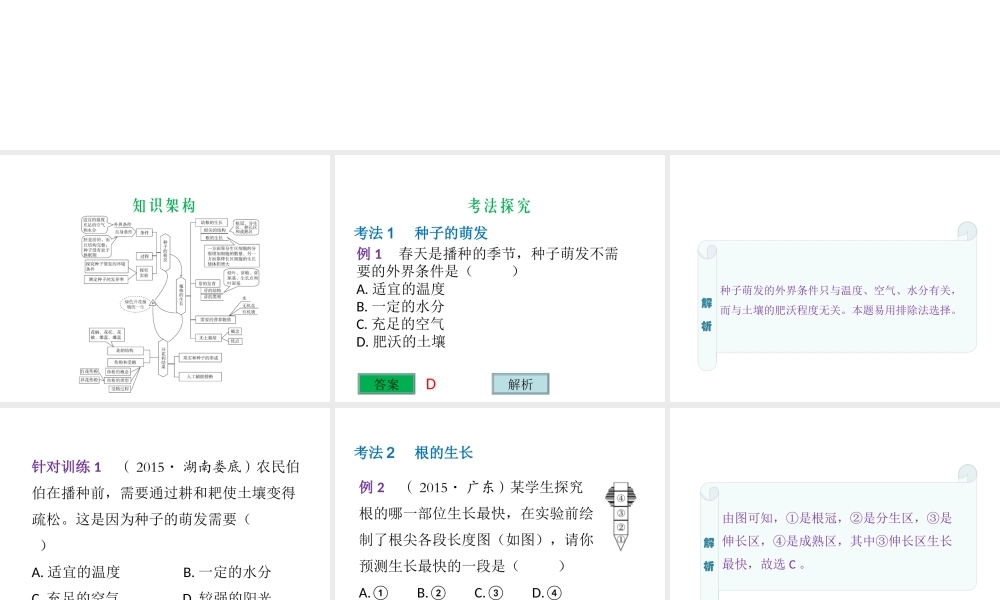Click the 例 2 question label
1000x600 pixels.
coord(372,488)
